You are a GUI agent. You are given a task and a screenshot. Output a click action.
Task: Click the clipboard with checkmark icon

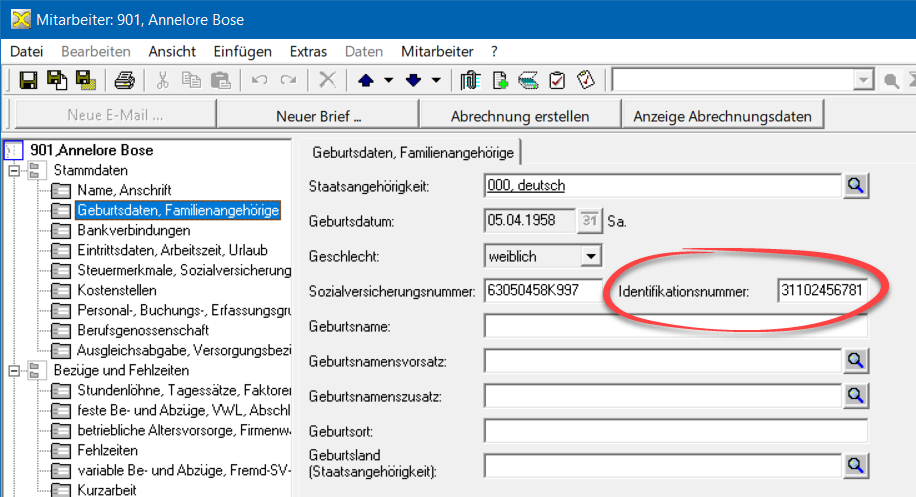point(557,80)
